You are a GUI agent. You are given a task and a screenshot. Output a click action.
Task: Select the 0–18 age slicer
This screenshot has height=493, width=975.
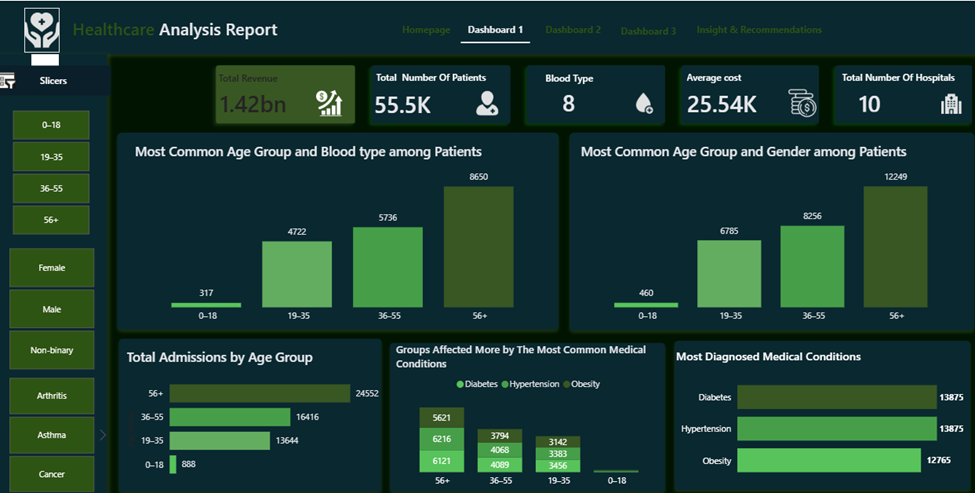tap(51, 125)
